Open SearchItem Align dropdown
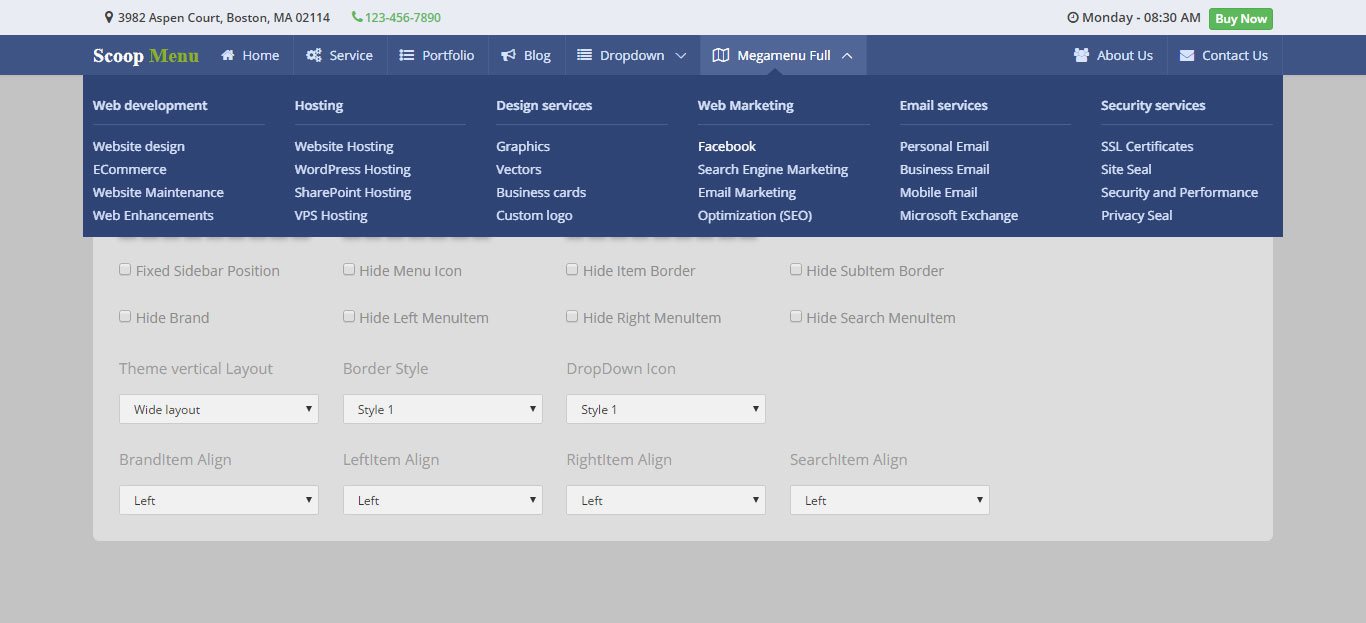Screen dimensions: 1366x623 click(x=890, y=500)
